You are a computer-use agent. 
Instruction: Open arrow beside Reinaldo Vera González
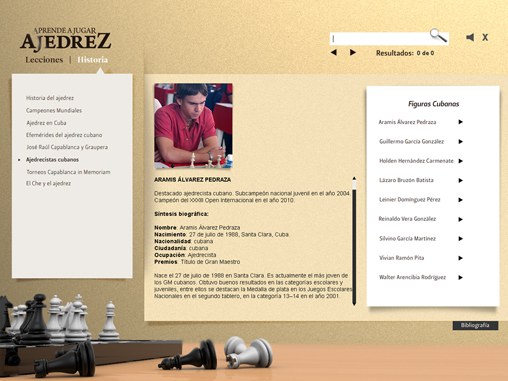coord(460,219)
